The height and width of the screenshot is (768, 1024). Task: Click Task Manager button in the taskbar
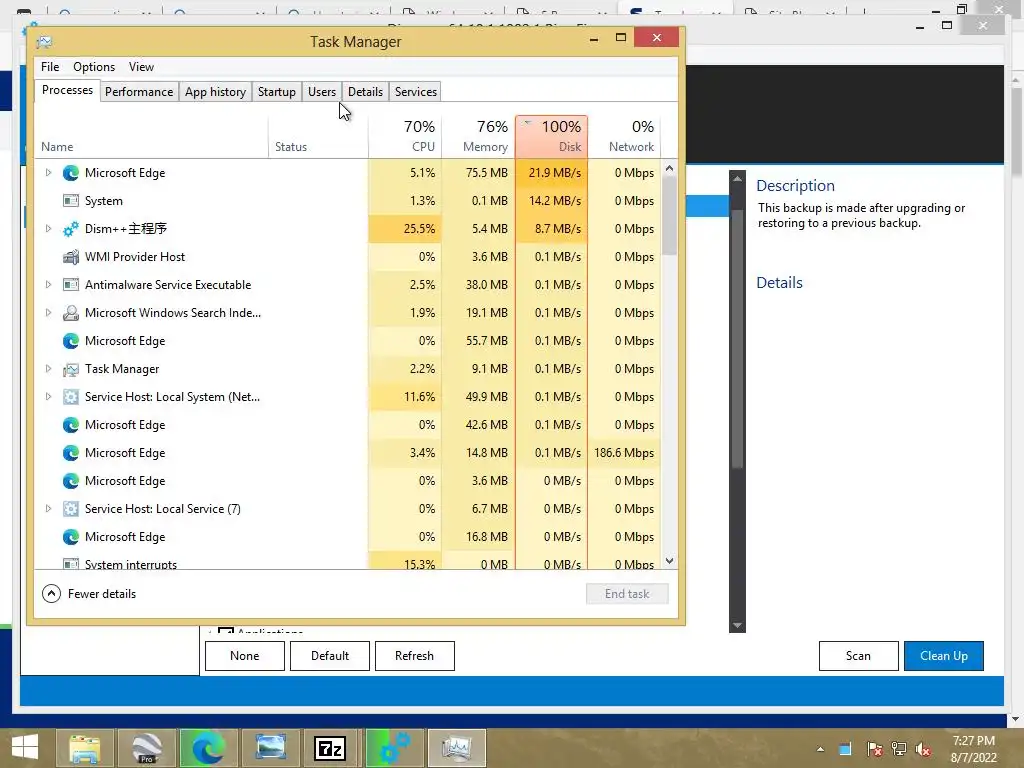pyautogui.click(x=456, y=748)
